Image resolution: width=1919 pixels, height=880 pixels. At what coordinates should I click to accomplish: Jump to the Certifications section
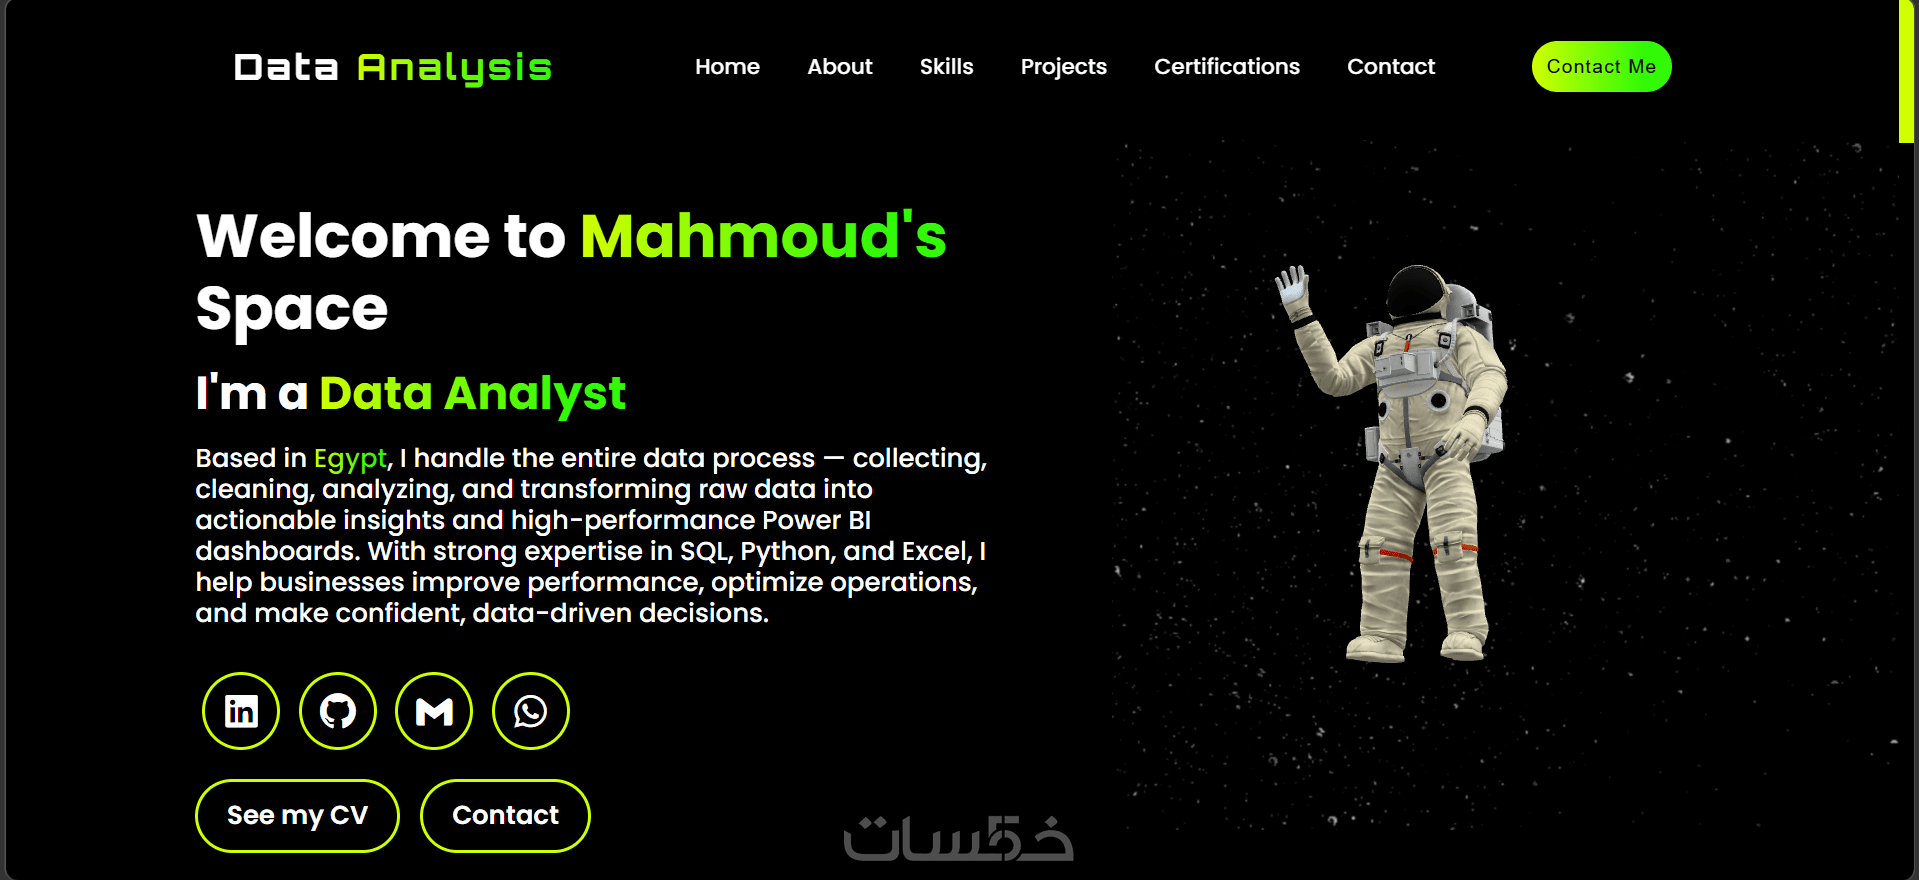coord(1227,67)
